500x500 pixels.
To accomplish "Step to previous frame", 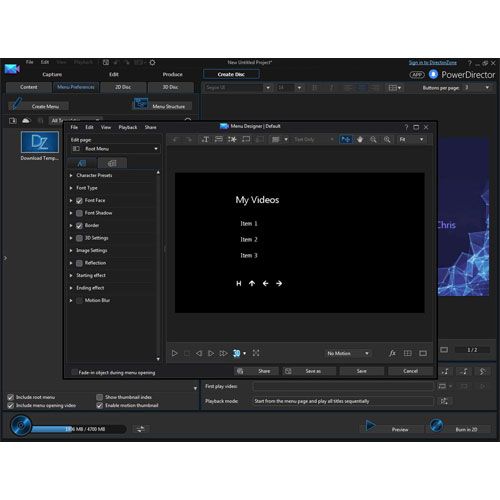I will pos(199,353).
